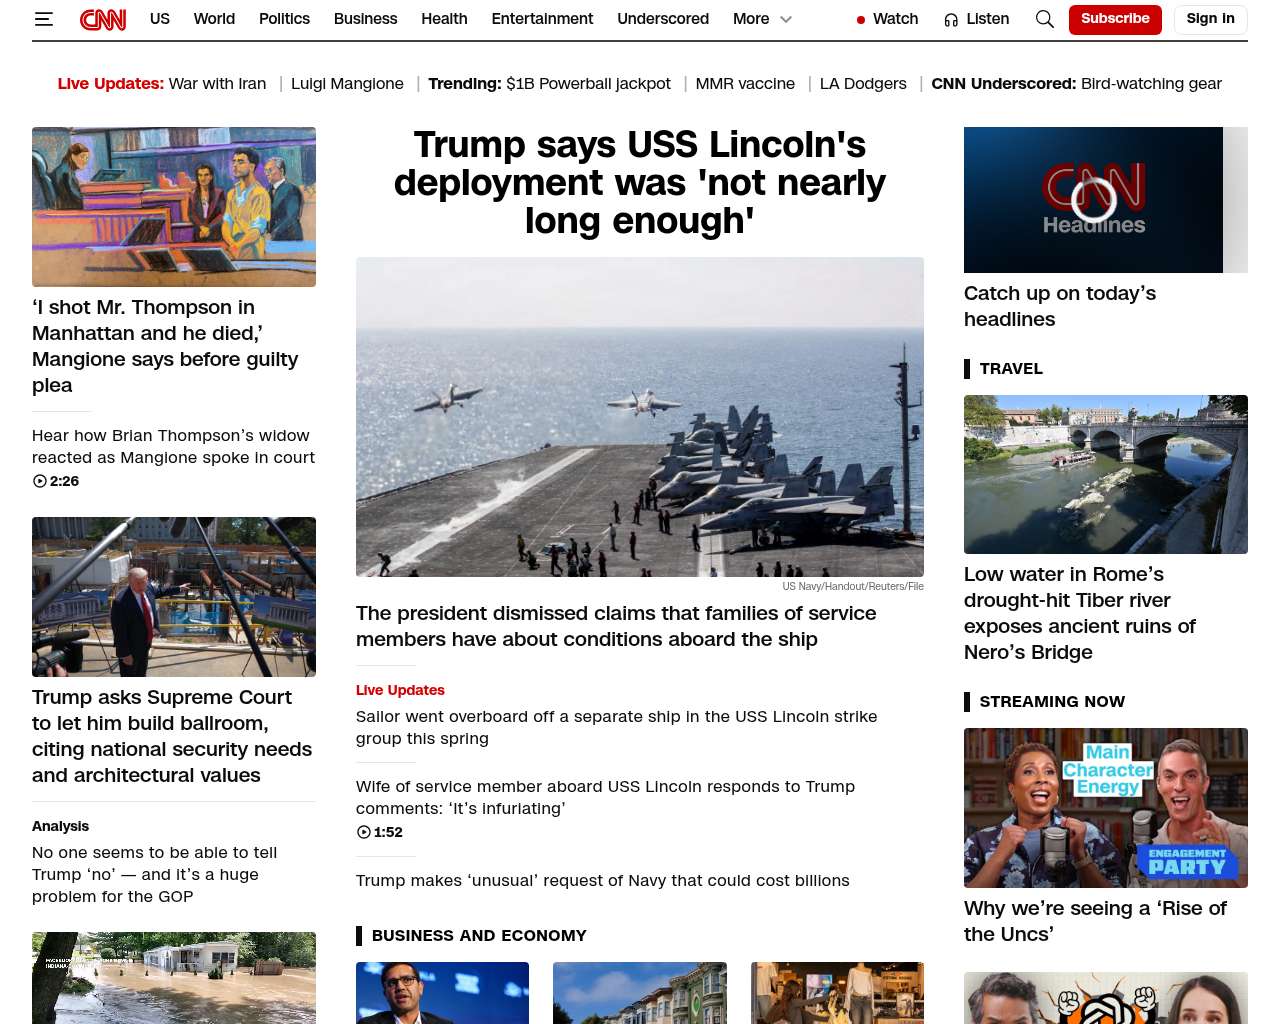Open the USS Lincoln deployment headline
This screenshot has width=1280, height=1024.
point(640,183)
